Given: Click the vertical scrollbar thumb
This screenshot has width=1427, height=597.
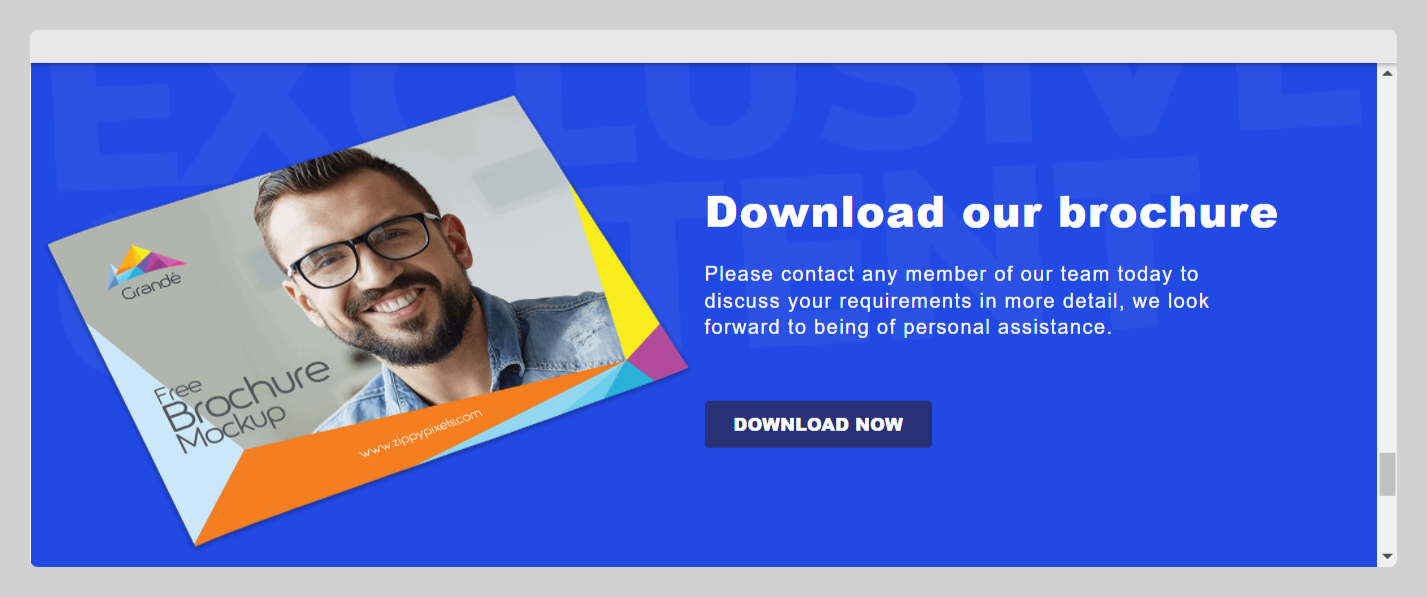Looking at the screenshot, I should [x=1387, y=474].
